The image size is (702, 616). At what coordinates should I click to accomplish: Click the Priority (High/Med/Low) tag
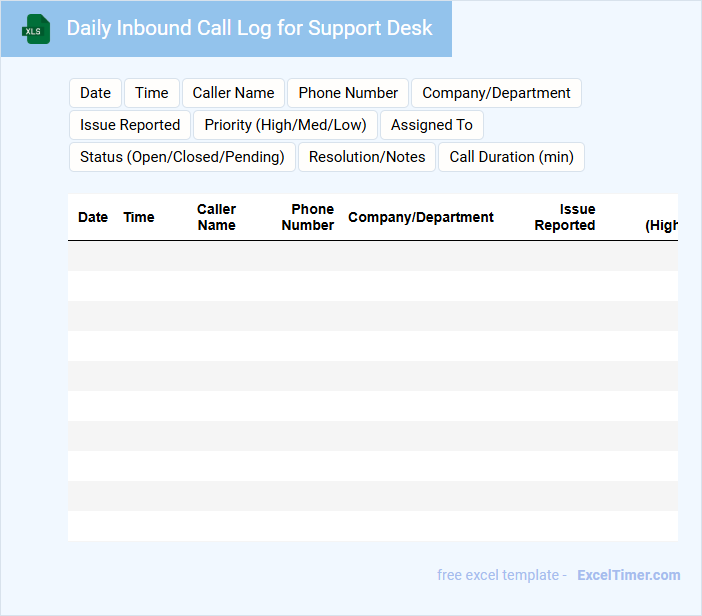pos(285,125)
